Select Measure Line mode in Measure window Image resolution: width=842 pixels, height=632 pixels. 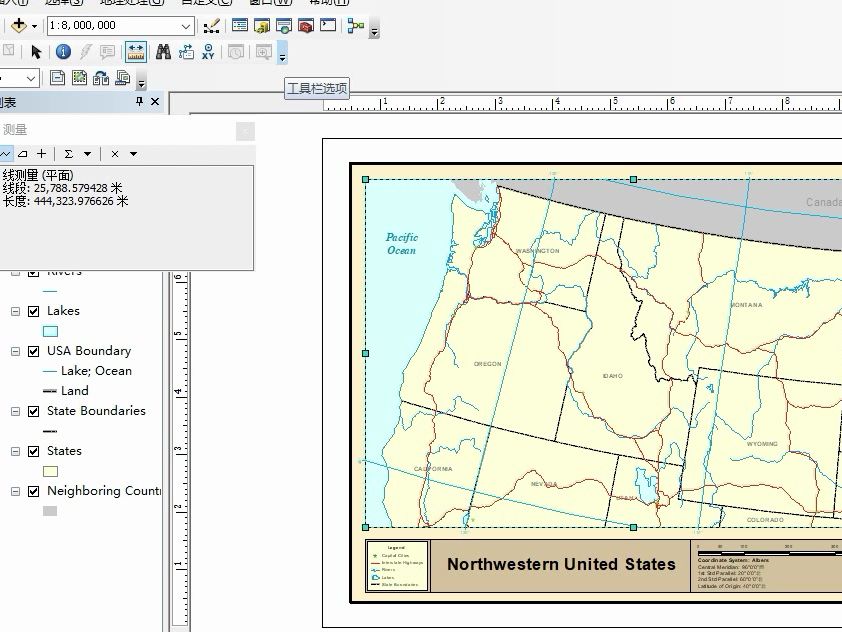5,154
